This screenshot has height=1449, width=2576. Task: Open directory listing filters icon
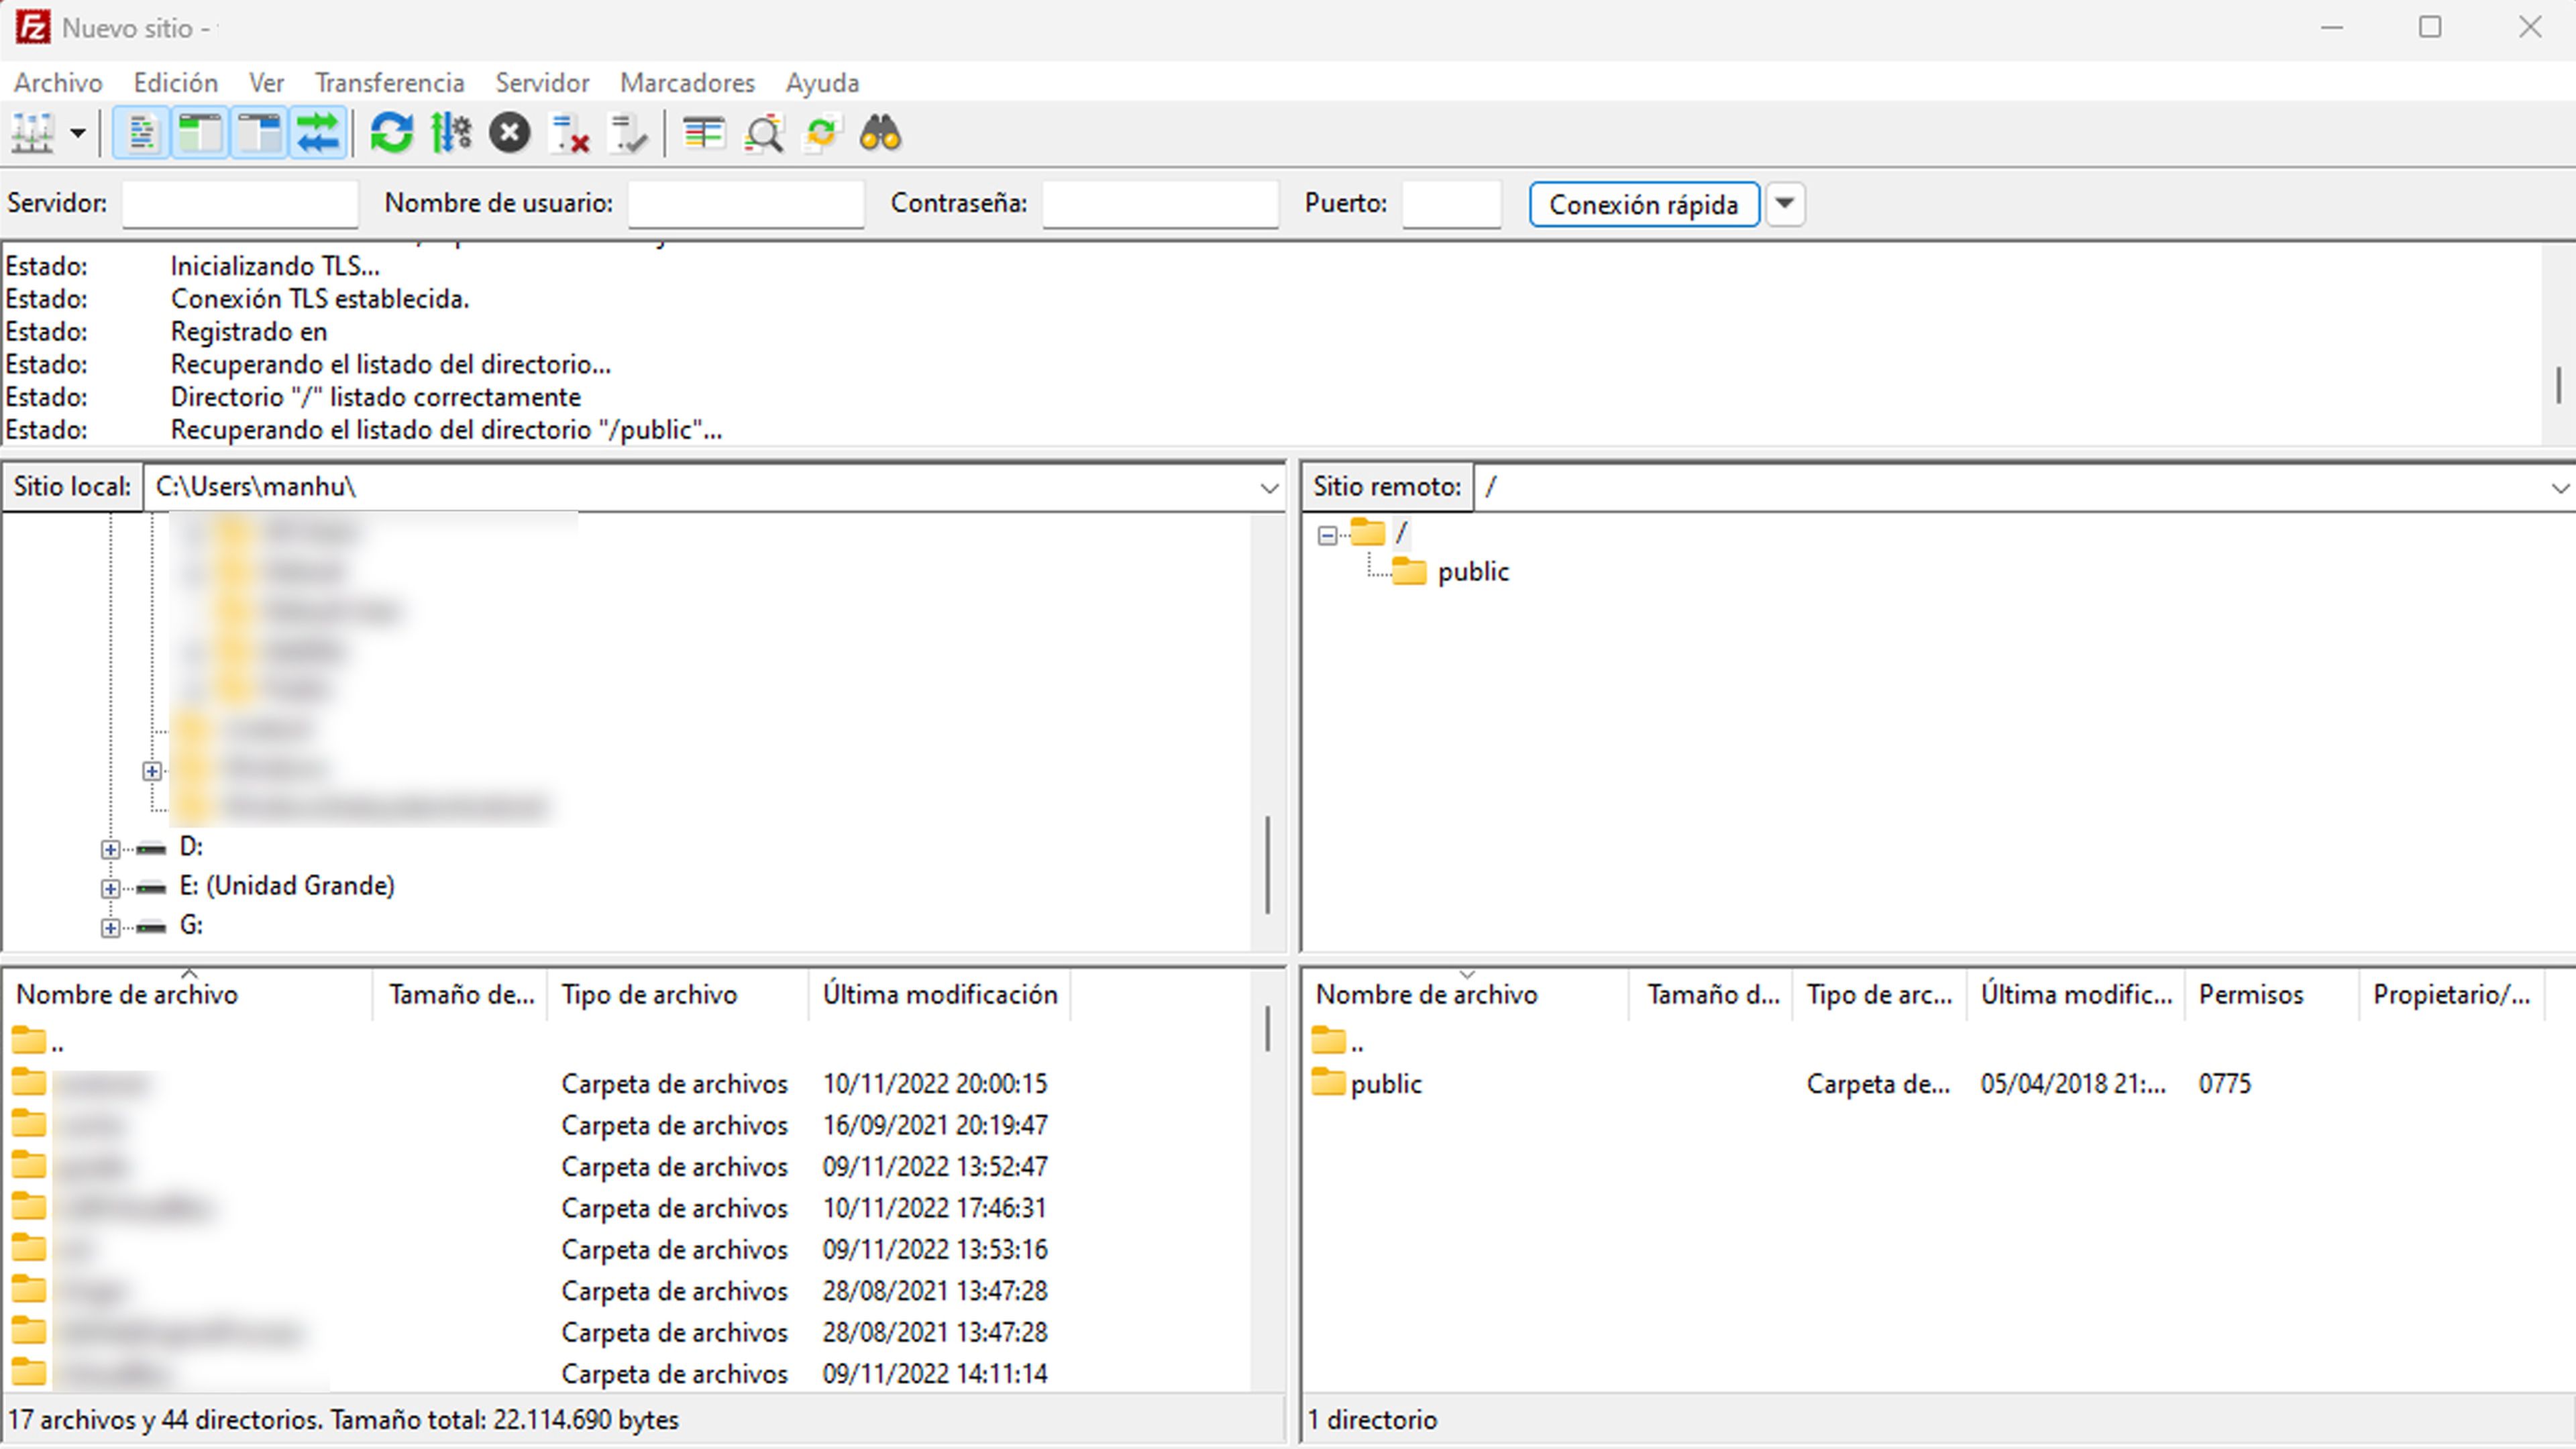[x=704, y=133]
